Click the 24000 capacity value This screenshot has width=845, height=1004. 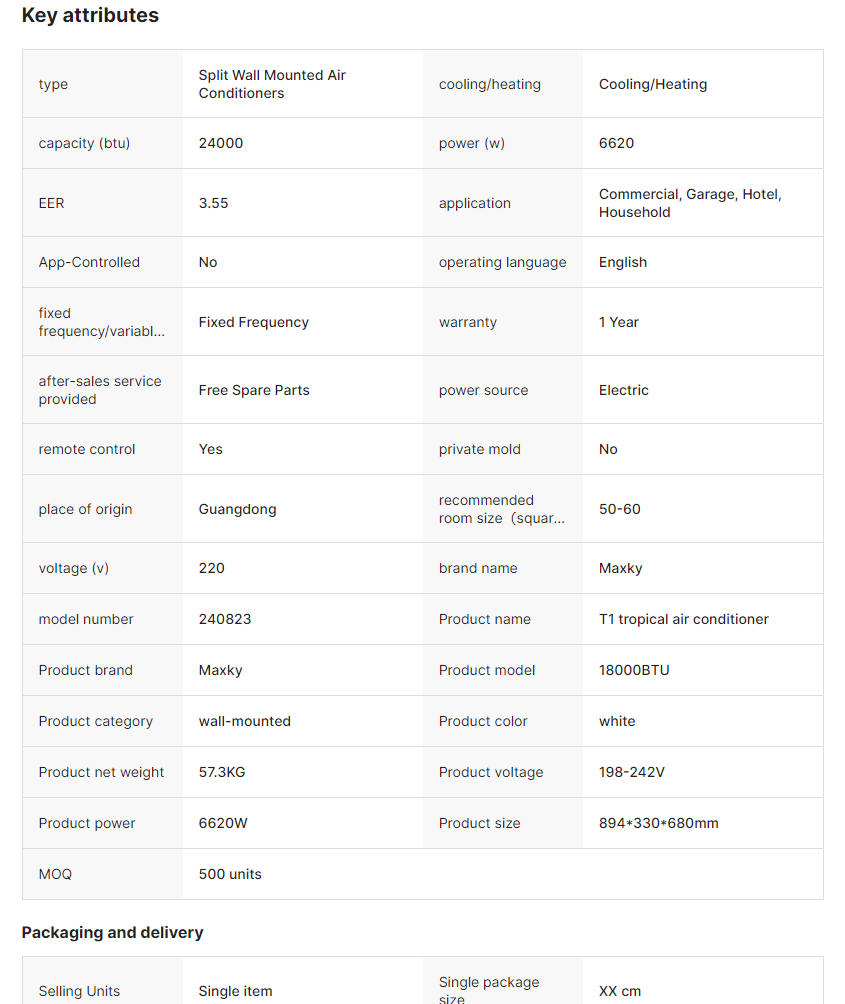[221, 143]
